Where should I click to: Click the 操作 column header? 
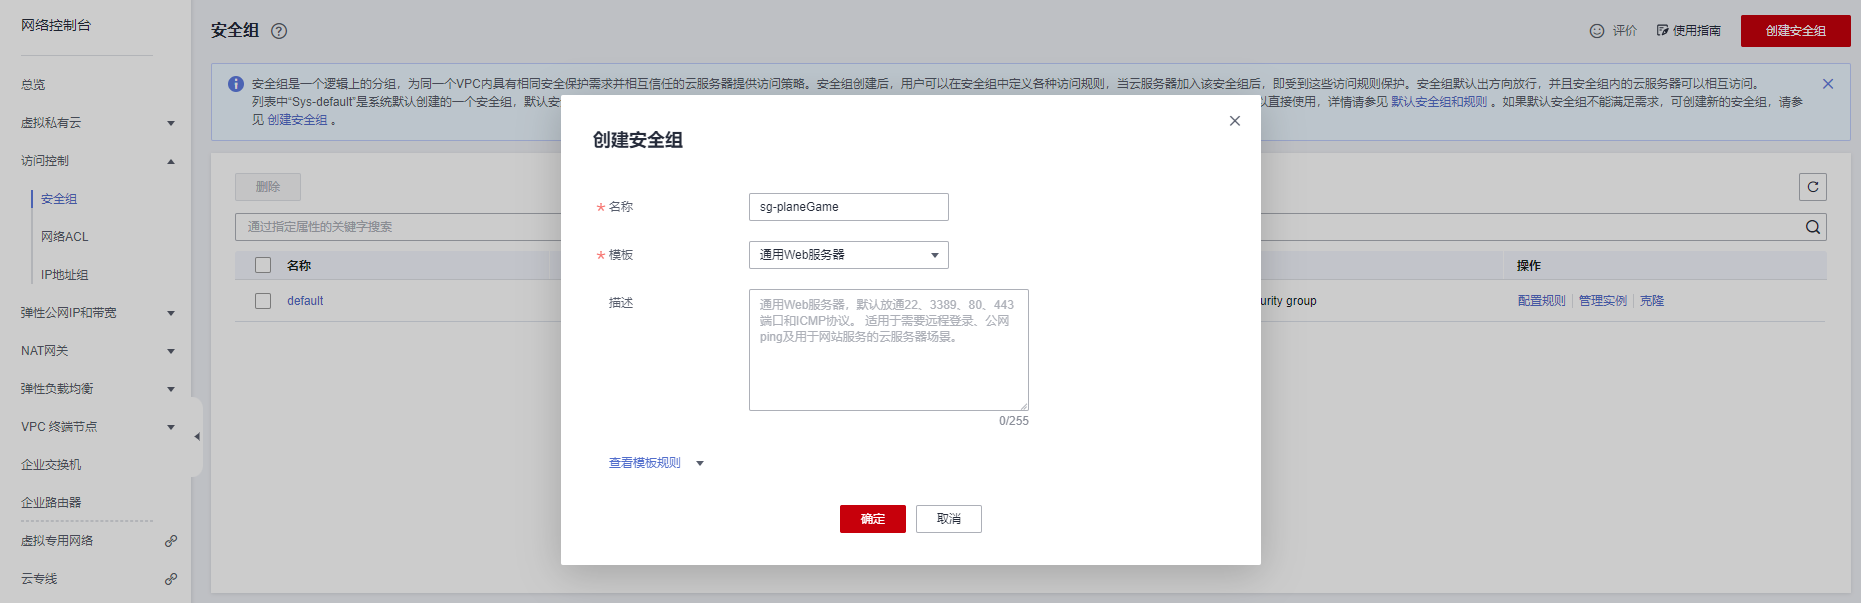coord(1528,266)
